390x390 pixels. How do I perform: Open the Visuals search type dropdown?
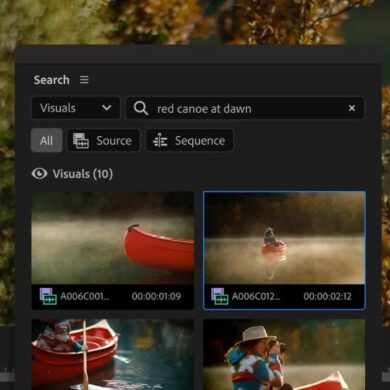coord(76,108)
